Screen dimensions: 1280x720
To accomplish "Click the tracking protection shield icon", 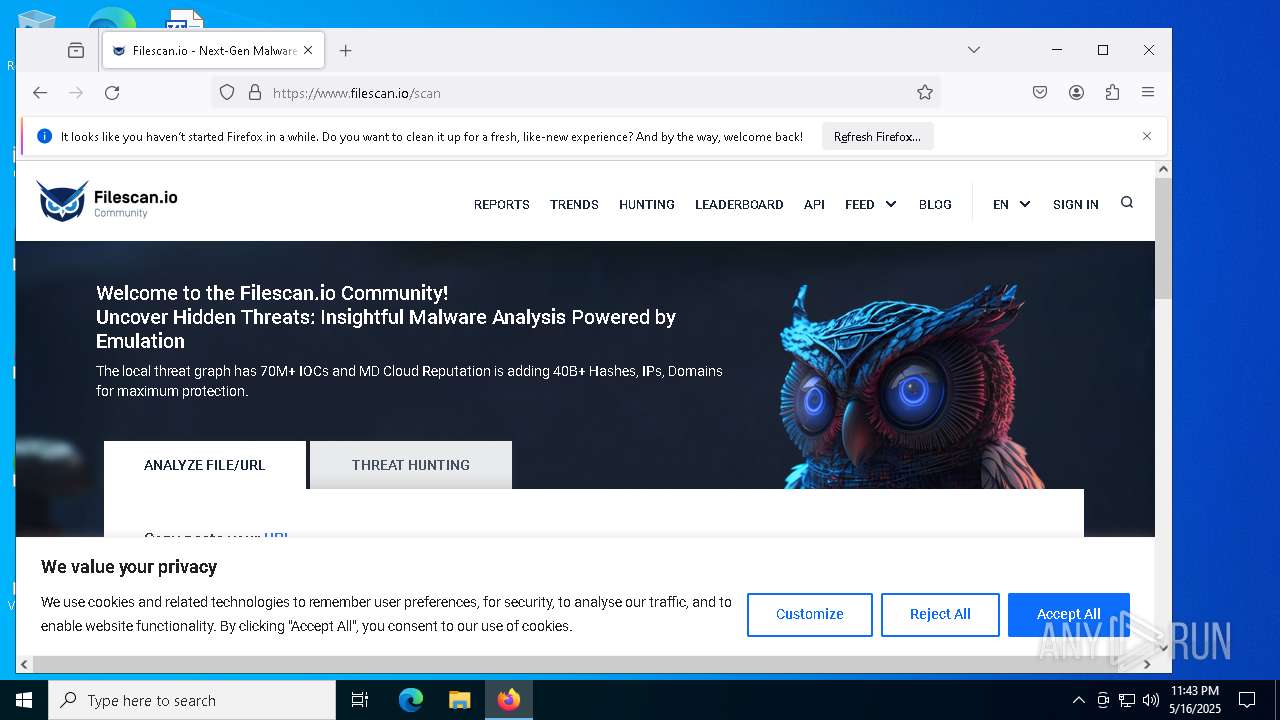I will 227,93.
